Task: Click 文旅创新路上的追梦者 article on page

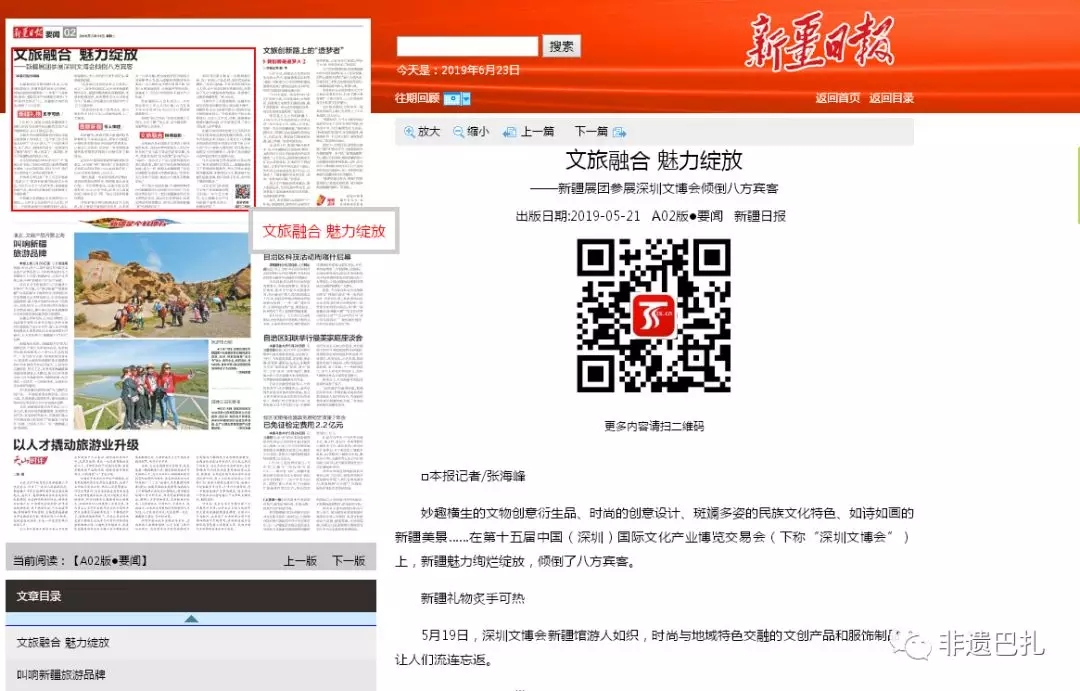Action: pos(312,129)
